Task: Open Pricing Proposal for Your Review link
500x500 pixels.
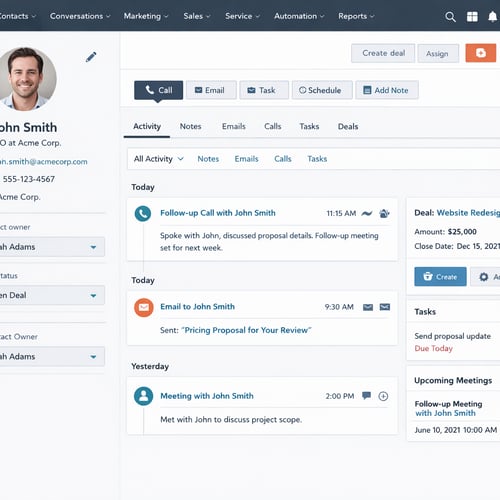Action: pos(246,330)
